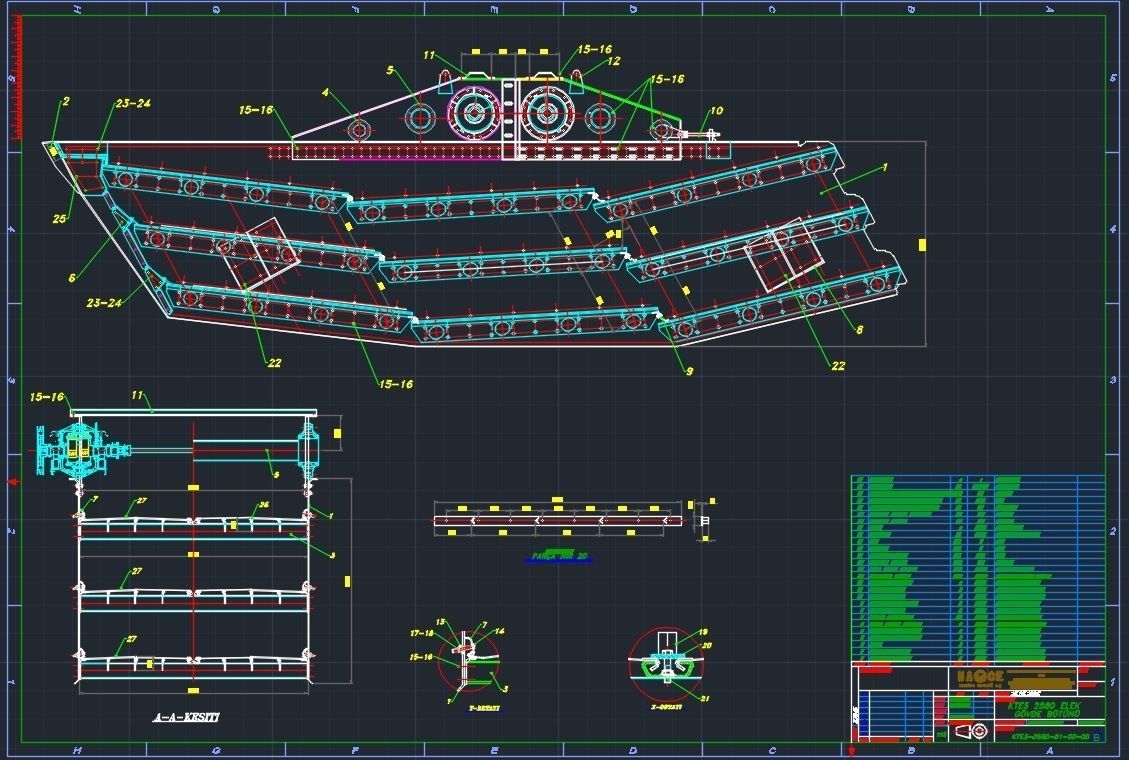Screen dimensions: 1129x760
Task: Click part label 21 in the X detail
Action: coord(704,698)
